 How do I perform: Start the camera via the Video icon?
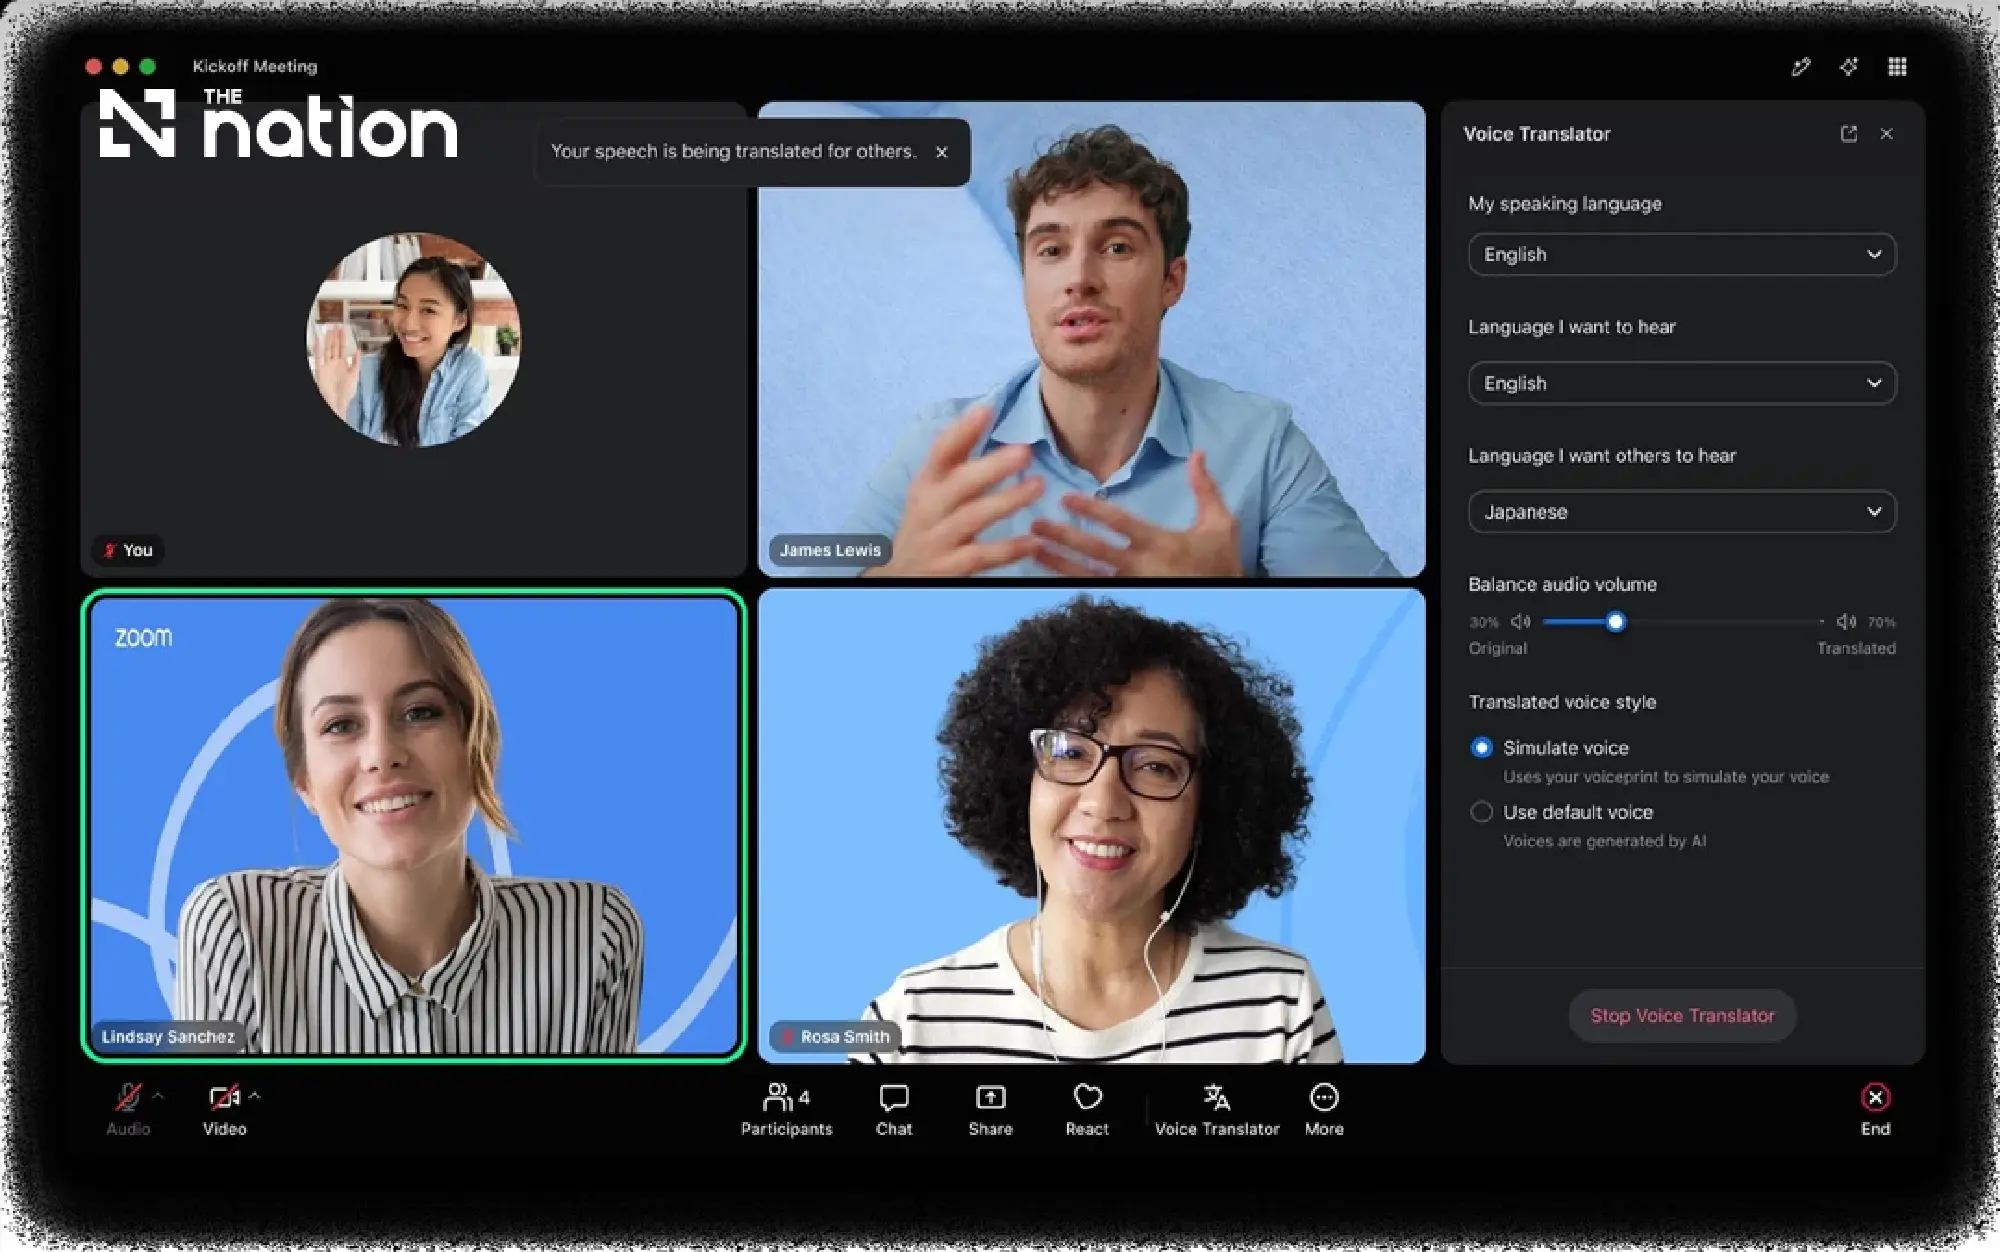tap(224, 1098)
